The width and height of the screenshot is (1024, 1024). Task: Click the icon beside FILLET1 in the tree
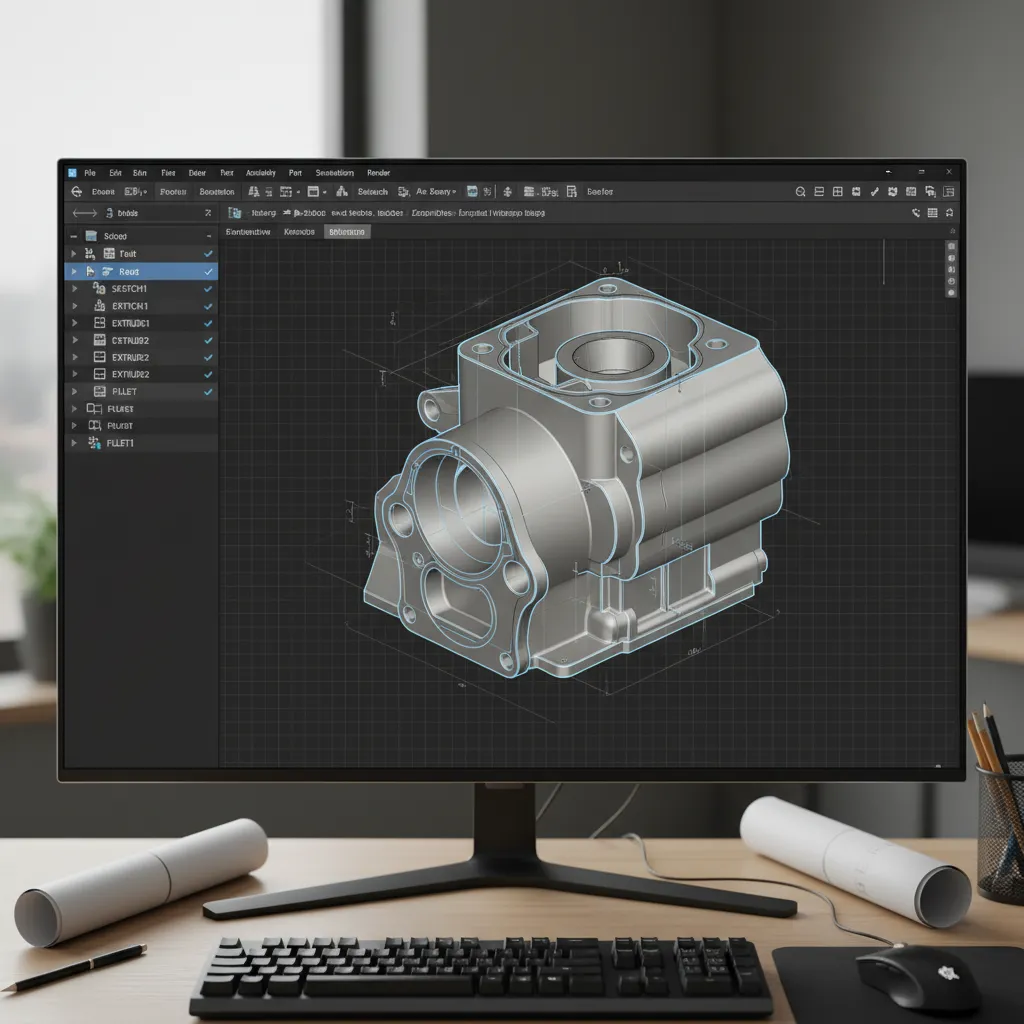[x=95, y=442]
